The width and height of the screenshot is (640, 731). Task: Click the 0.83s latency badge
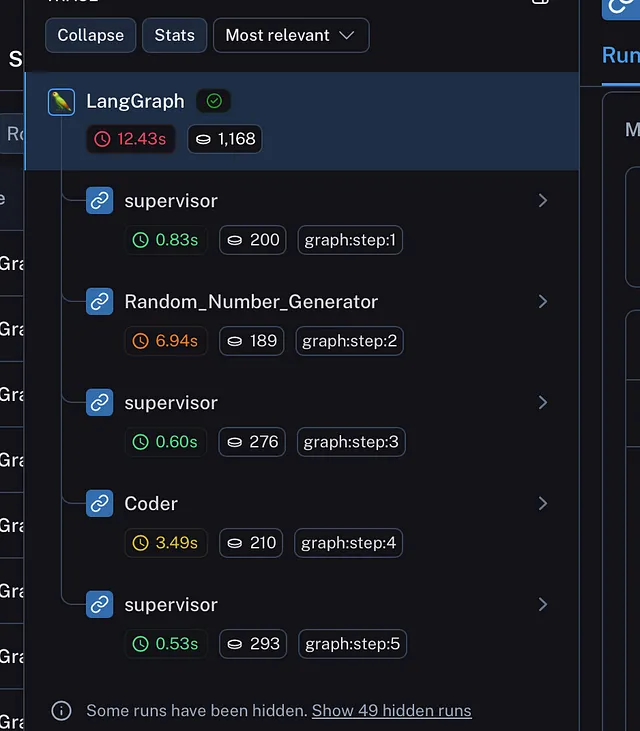coord(166,240)
